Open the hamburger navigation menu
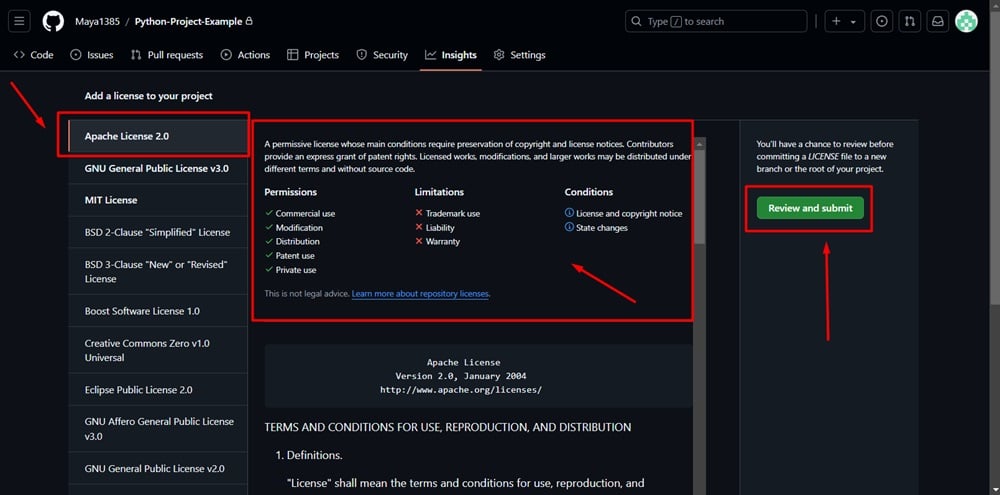 tap(18, 21)
